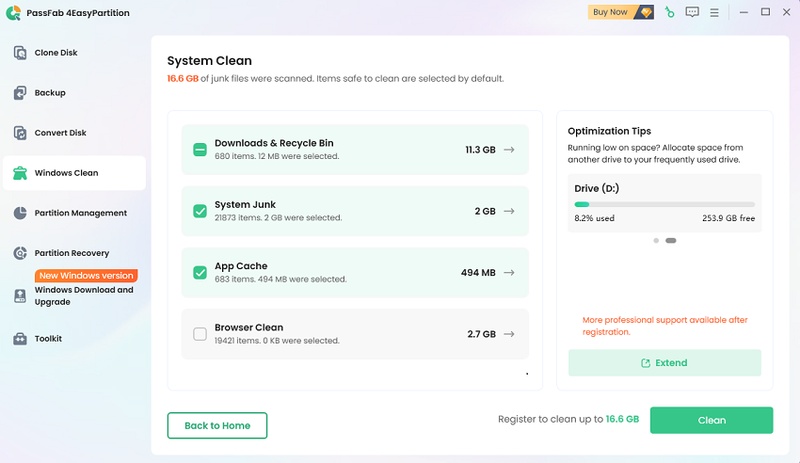Click the New Windows version badge
This screenshot has width=800, height=463.
86,276
